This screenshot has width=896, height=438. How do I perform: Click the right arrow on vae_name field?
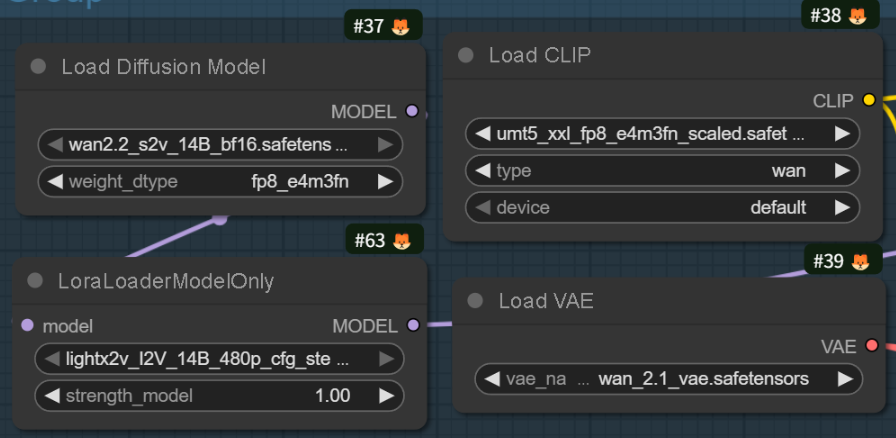pos(845,379)
